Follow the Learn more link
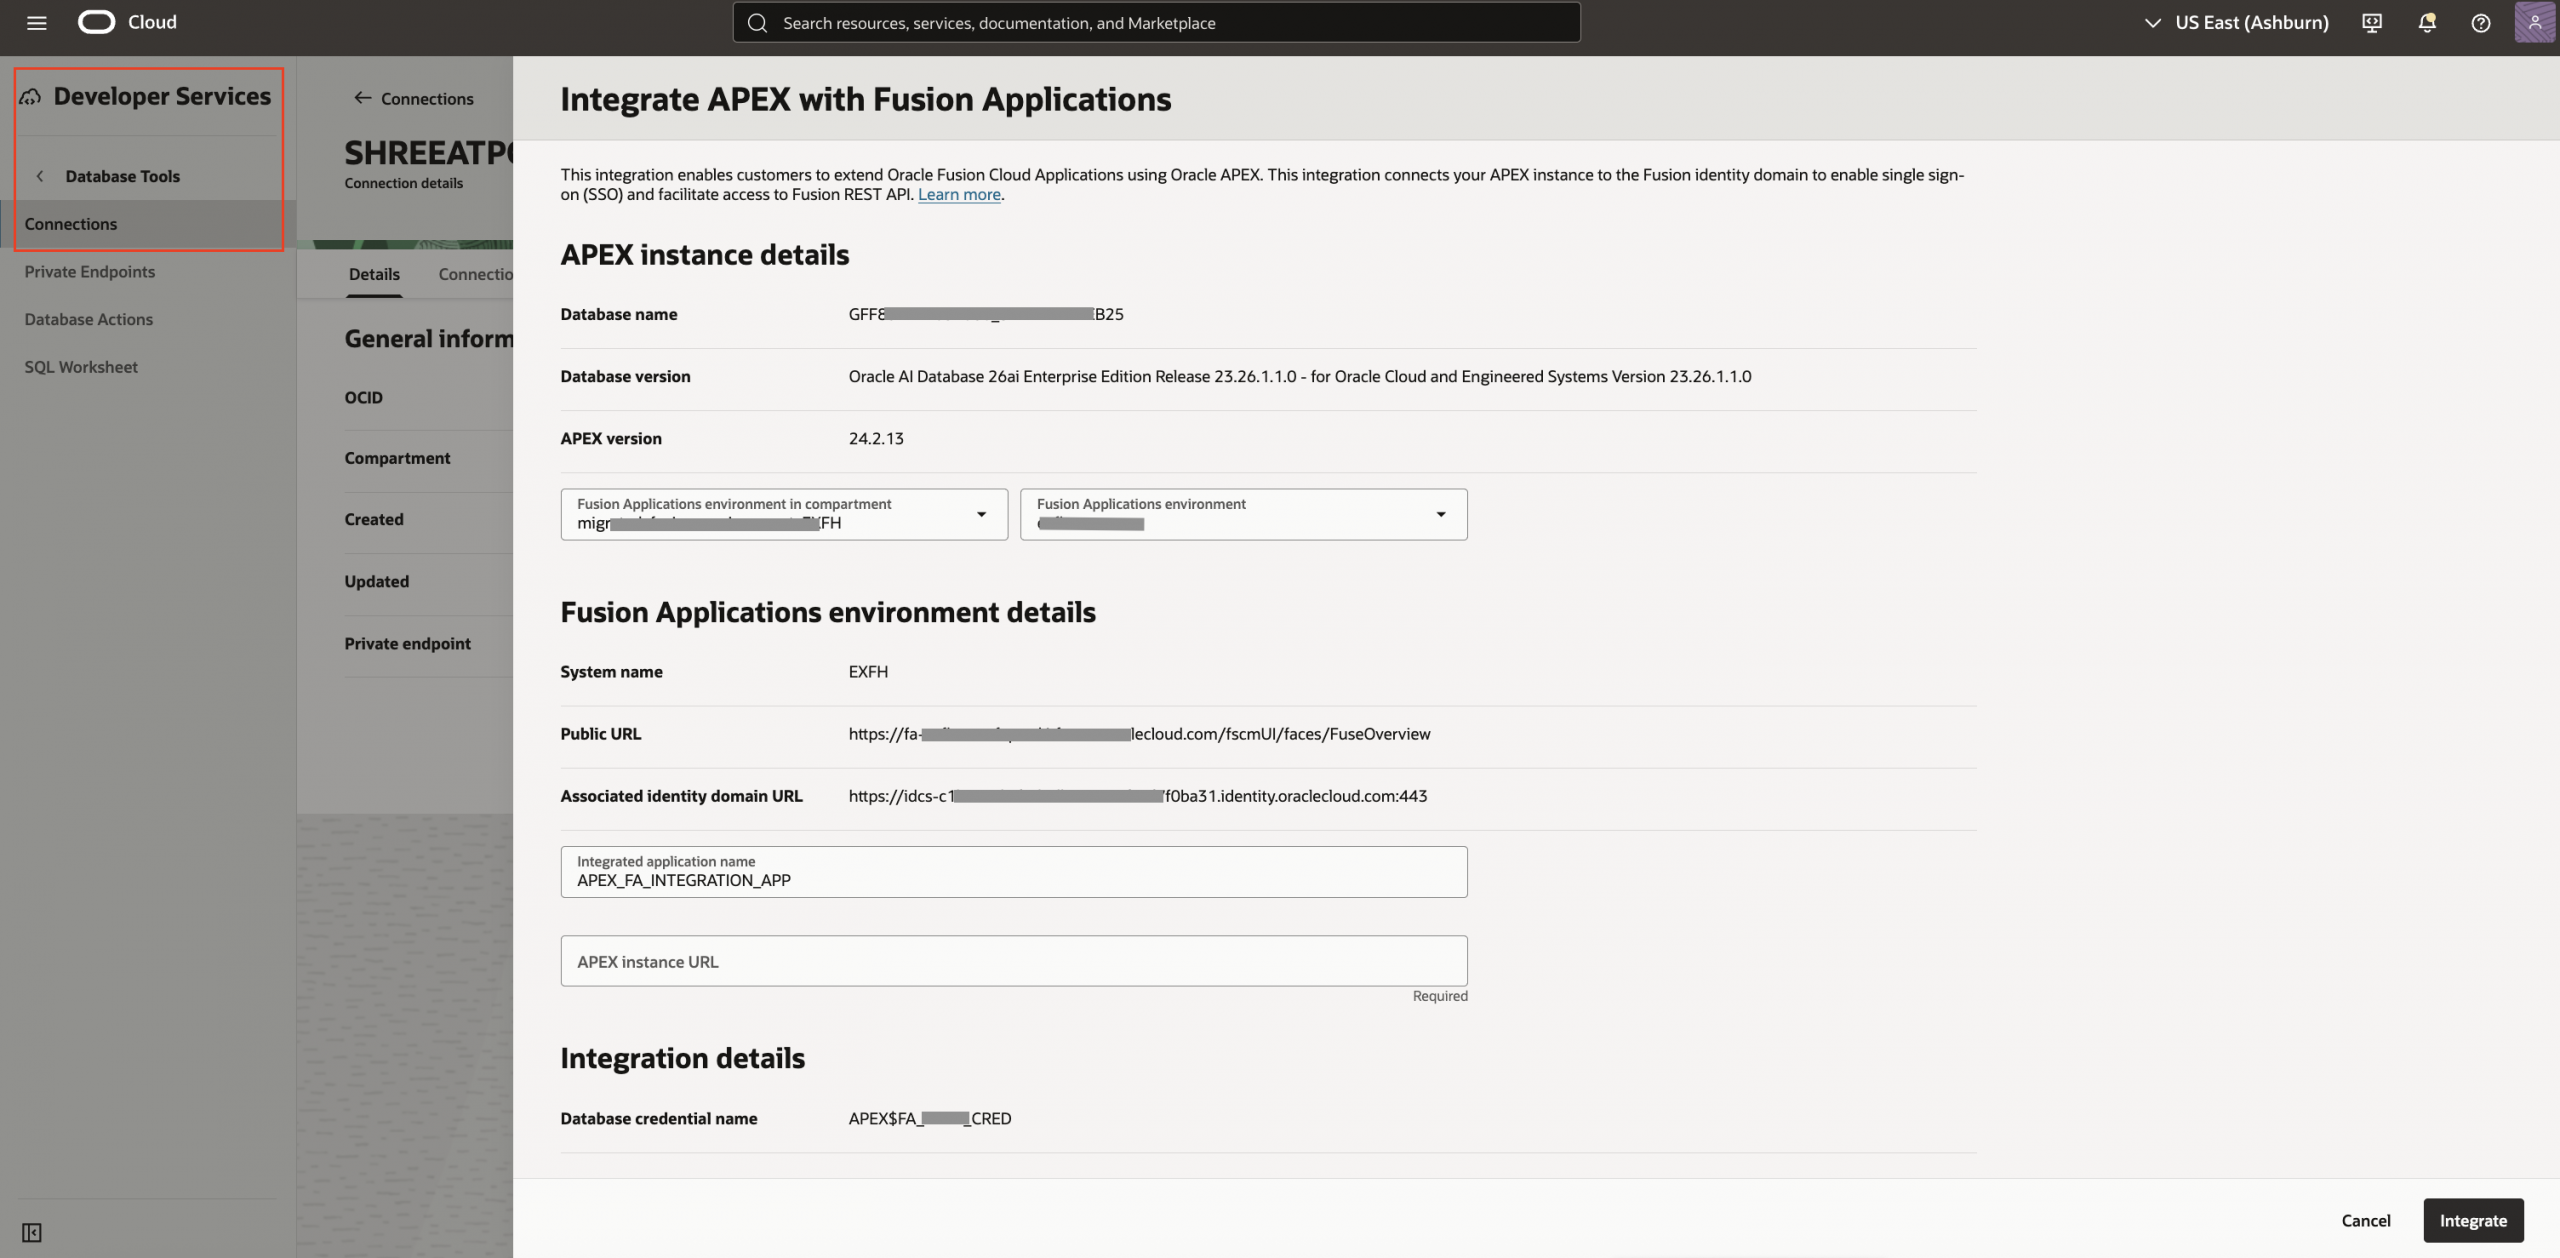Screen dimensions: 2560x1258 959,195
